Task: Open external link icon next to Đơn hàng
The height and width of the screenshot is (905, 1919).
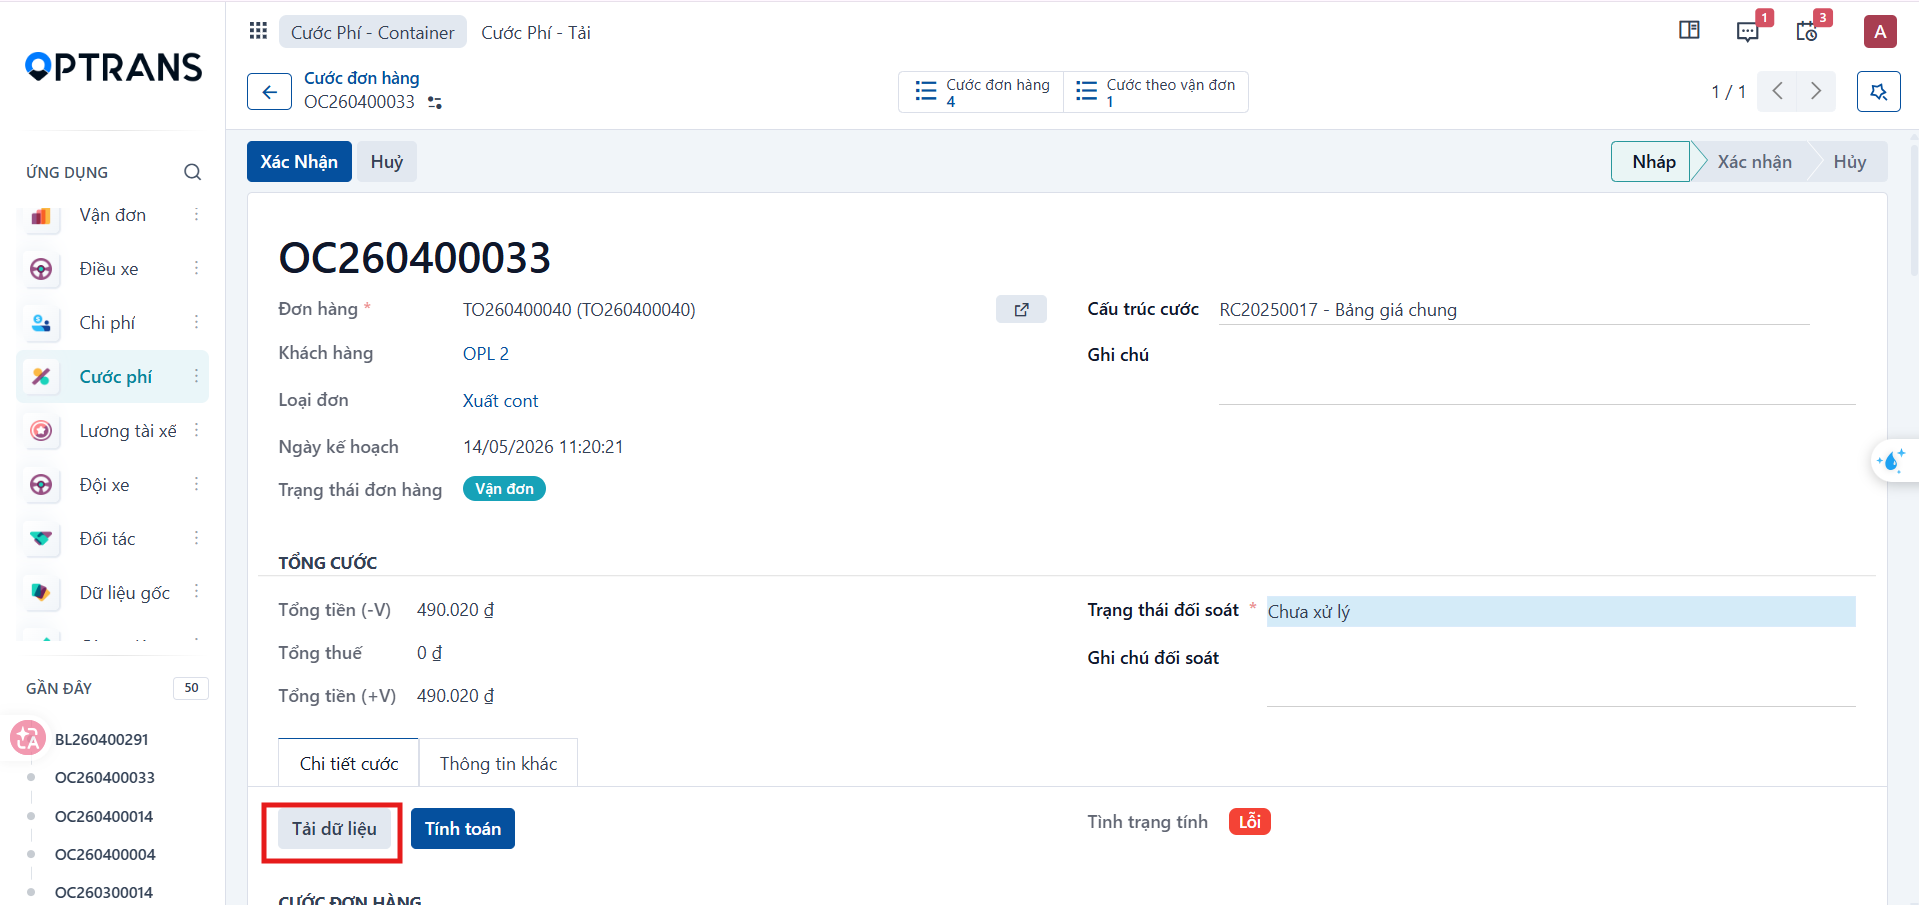Action: click(1021, 309)
